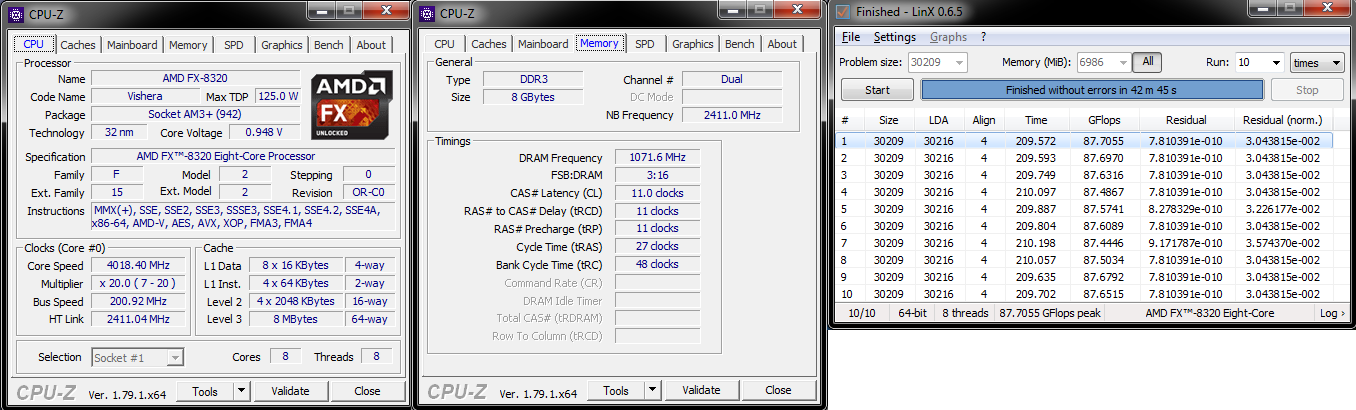The width and height of the screenshot is (1356, 410).
Task: Click the Name field AMD FX-8320
Action: point(195,78)
